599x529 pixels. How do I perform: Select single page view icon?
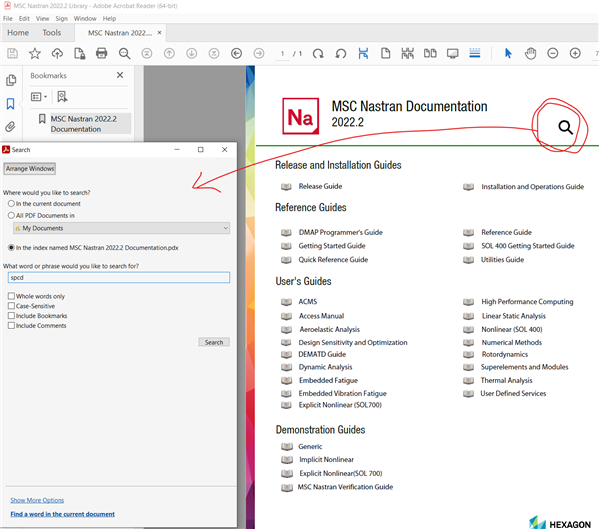[x=385, y=53]
